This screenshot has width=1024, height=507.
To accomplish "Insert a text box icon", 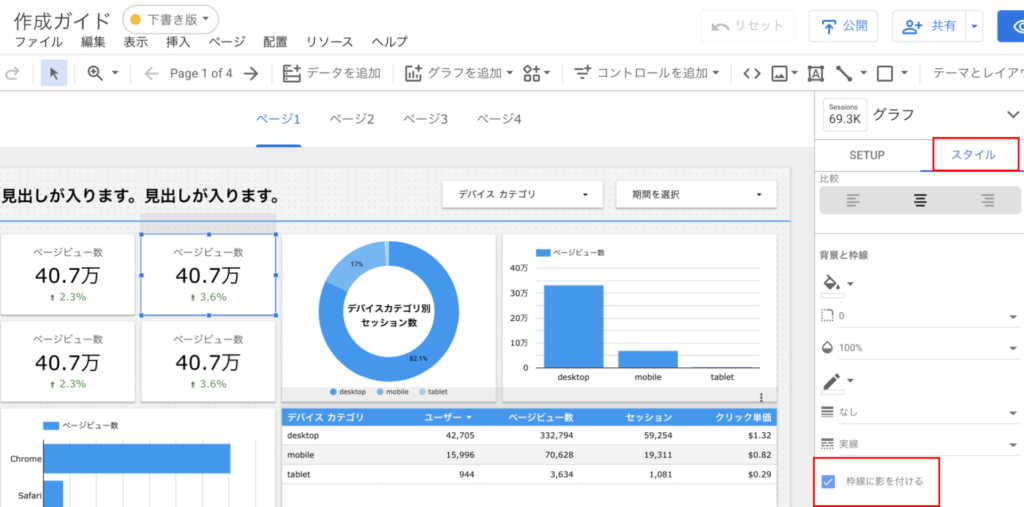I will (x=815, y=74).
